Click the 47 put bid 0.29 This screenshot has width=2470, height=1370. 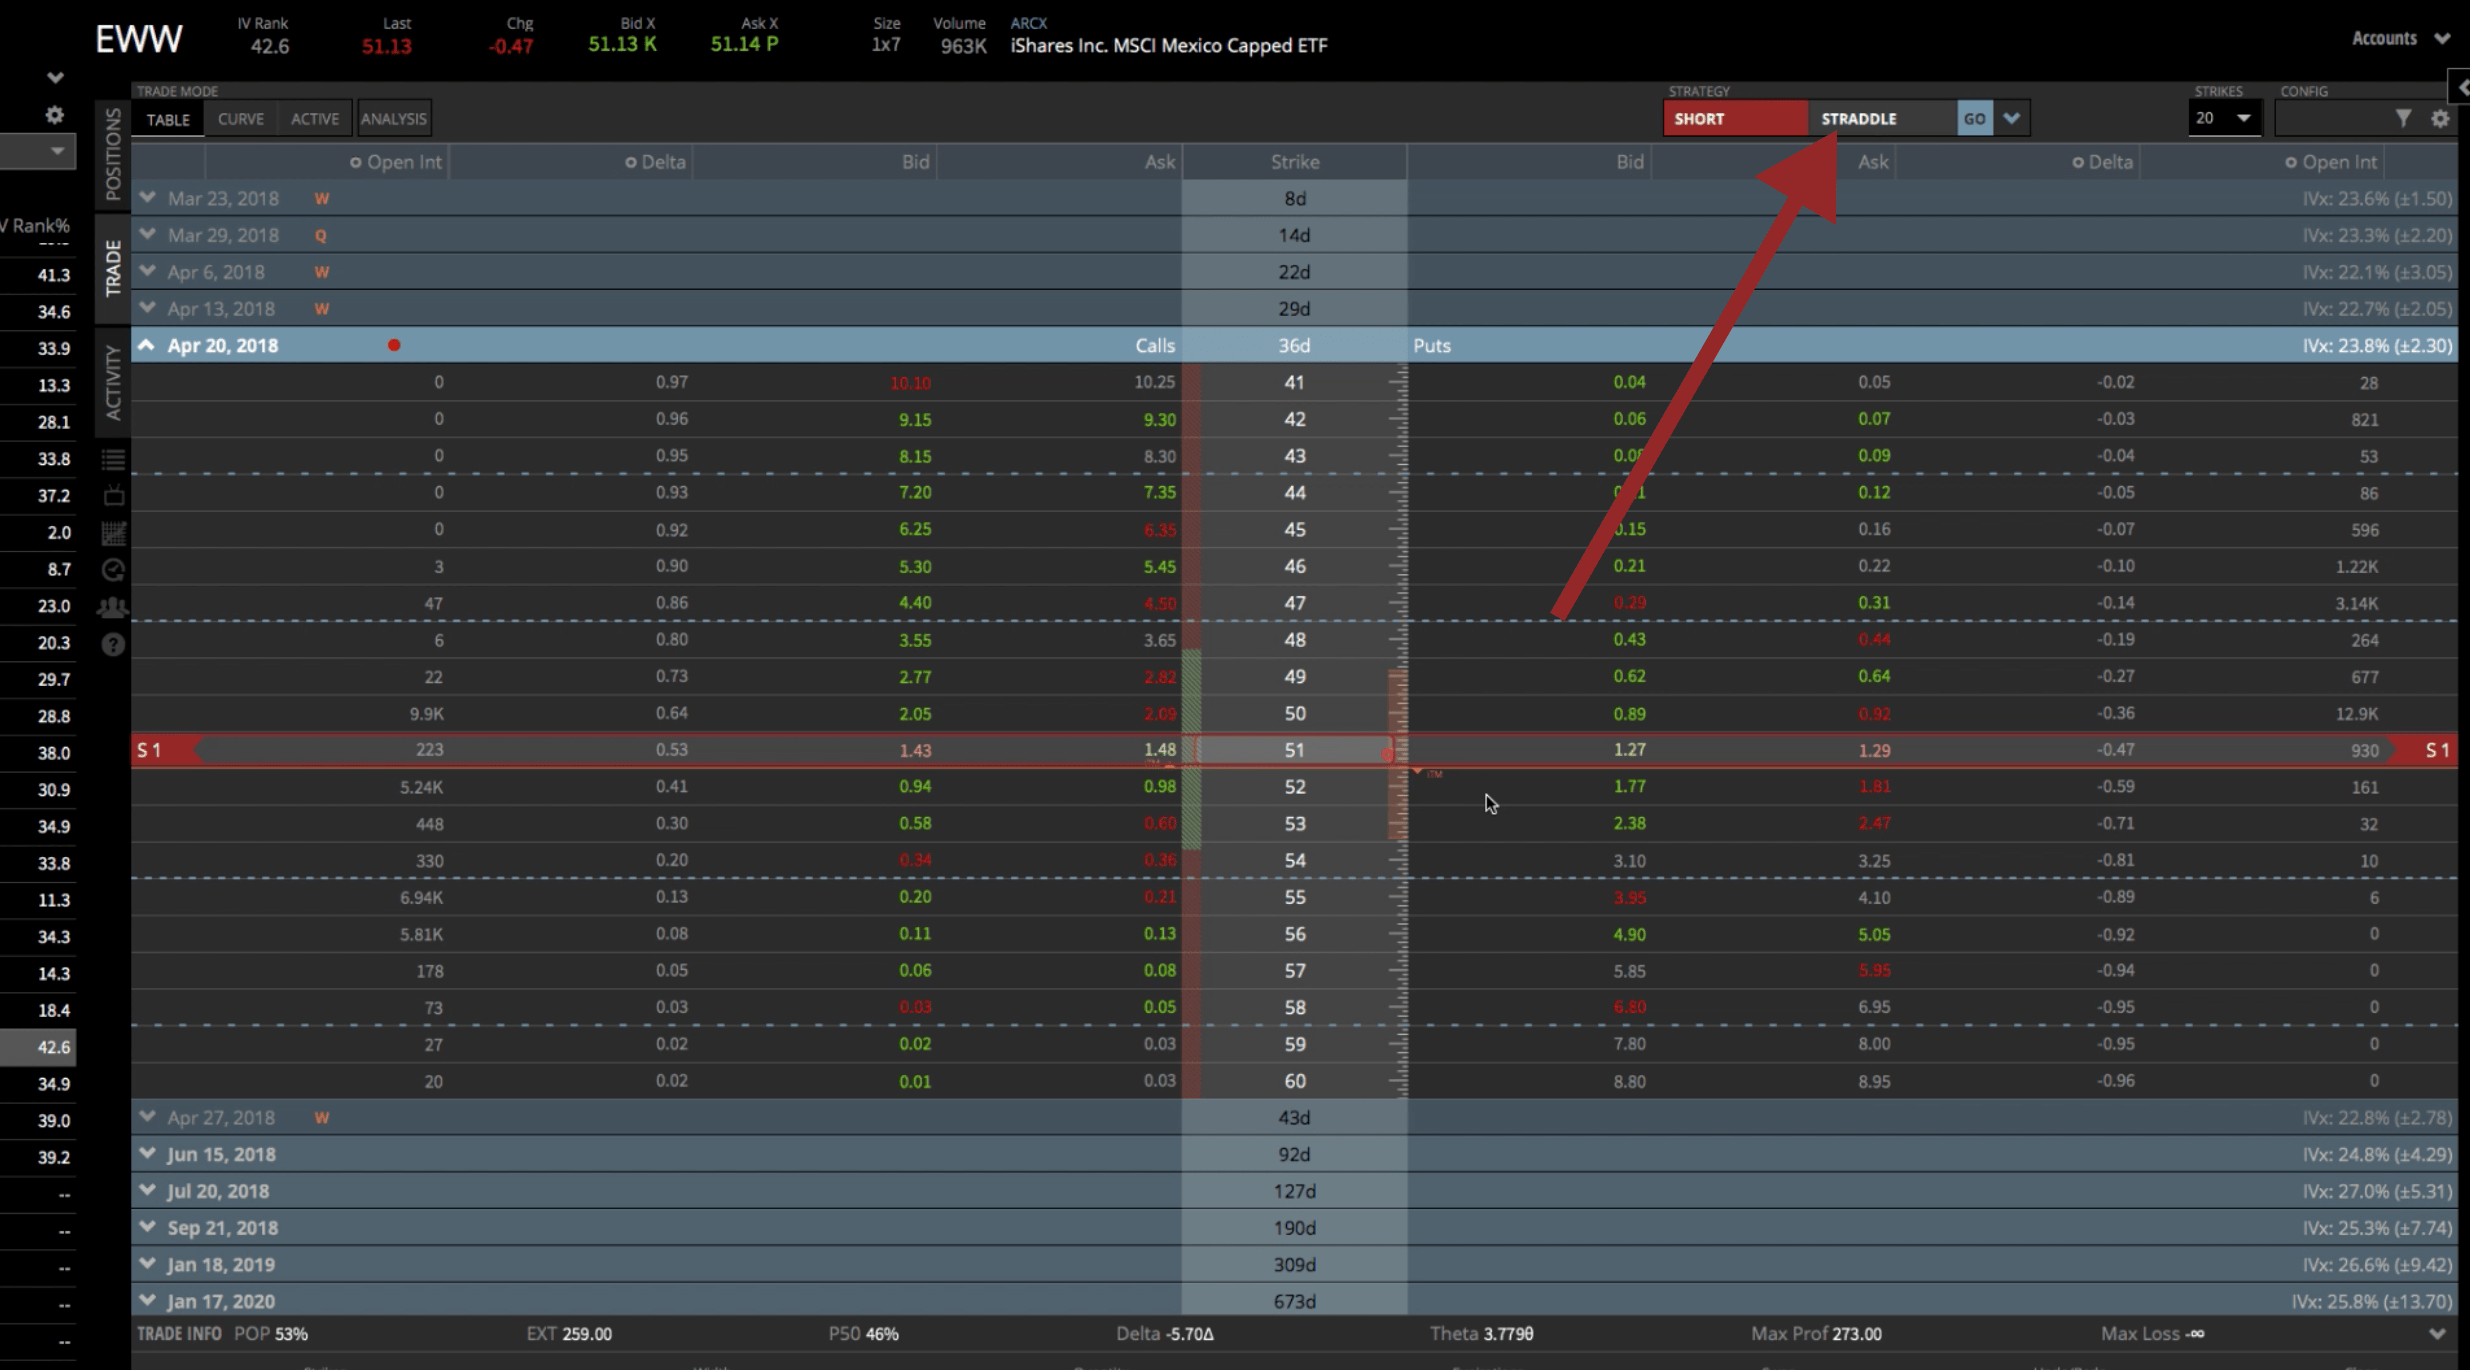tap(1629, 603)
